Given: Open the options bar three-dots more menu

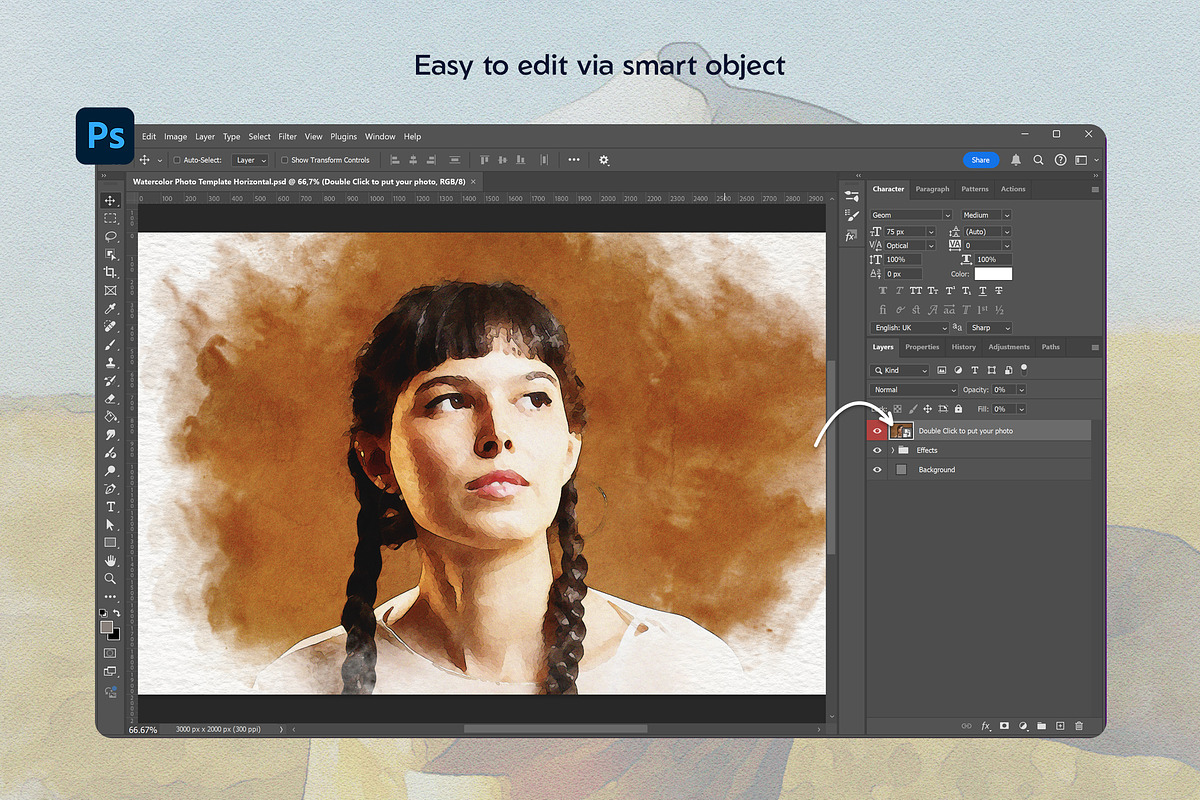Looking at the screenshot, I should pos(574,160).
